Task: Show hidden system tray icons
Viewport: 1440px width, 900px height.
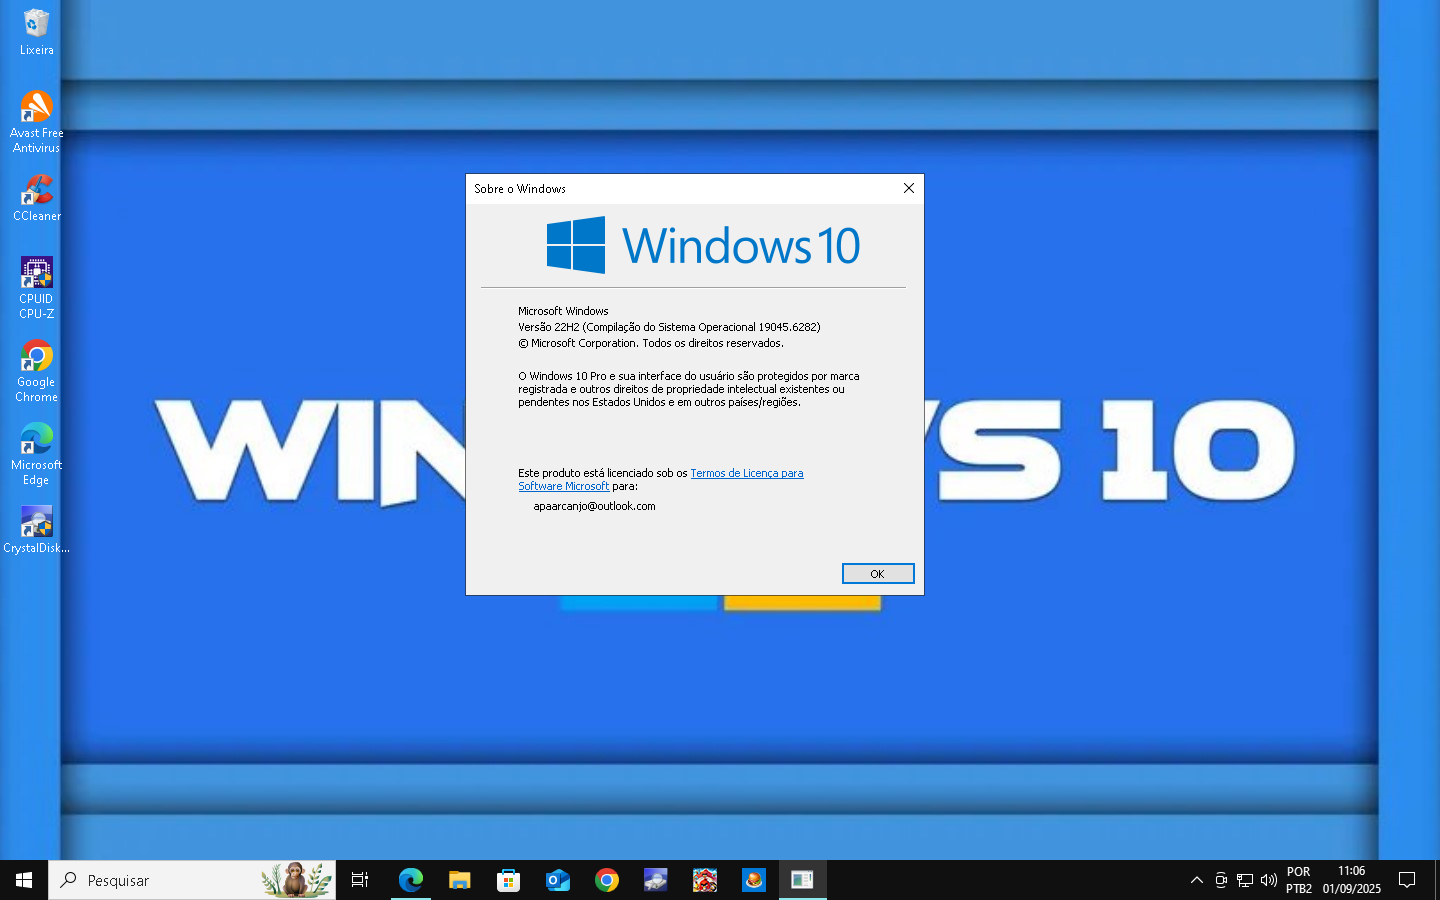Action: (1196, 880)
